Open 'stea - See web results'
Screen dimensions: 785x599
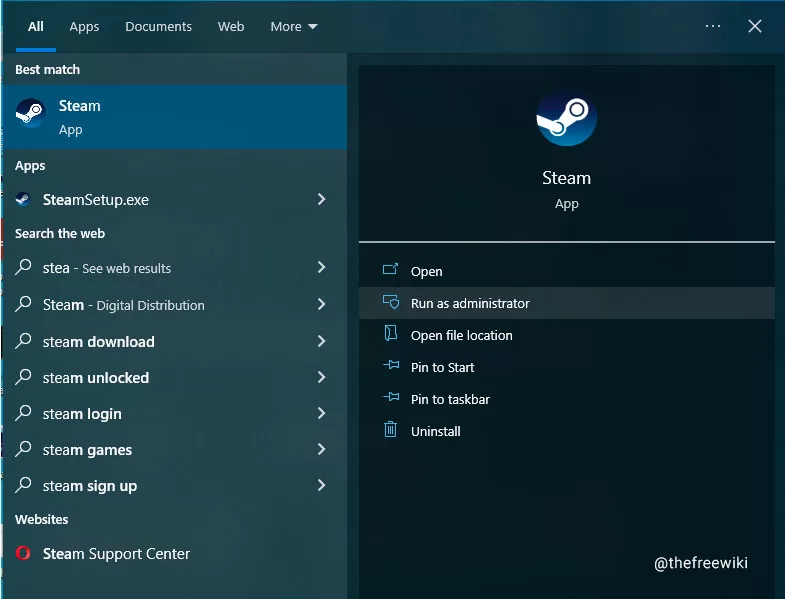[x=107, y=268]
